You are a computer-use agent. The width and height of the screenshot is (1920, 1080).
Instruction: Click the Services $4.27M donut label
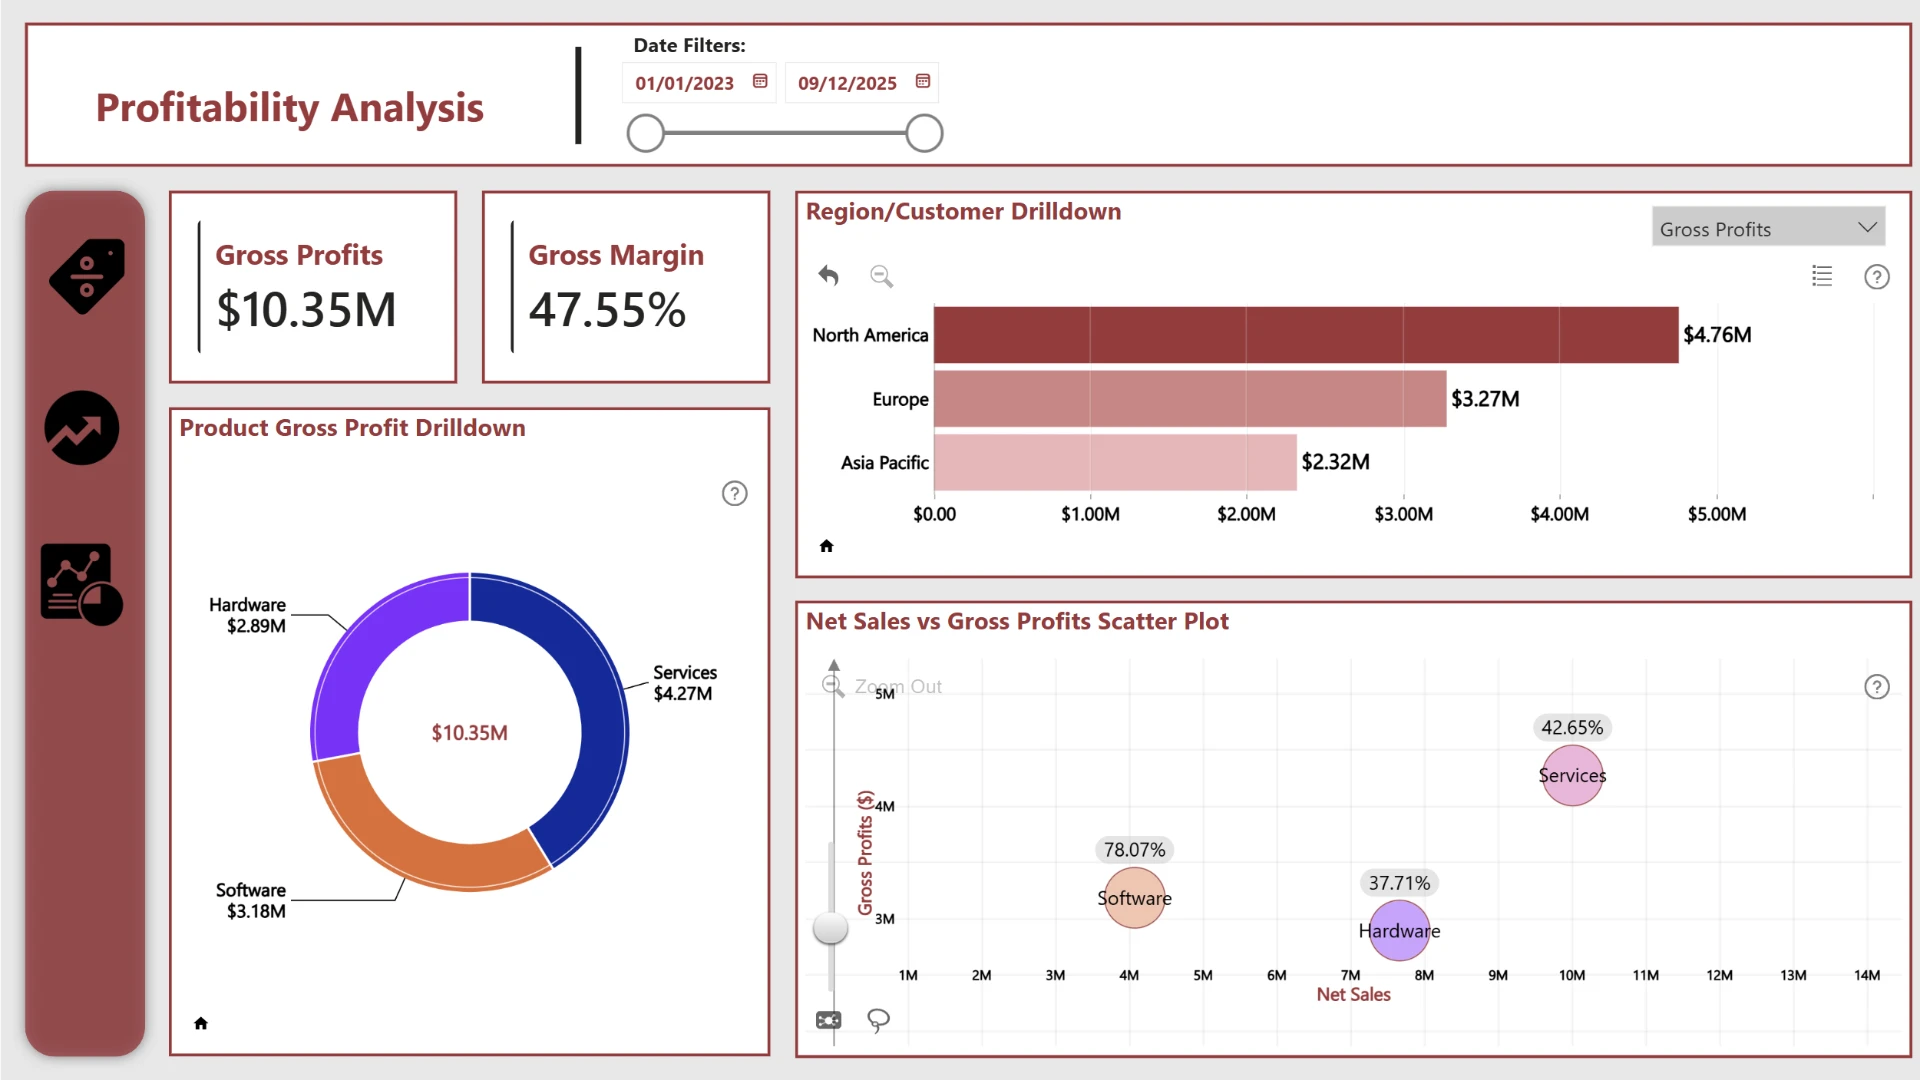tap(685, 683)
